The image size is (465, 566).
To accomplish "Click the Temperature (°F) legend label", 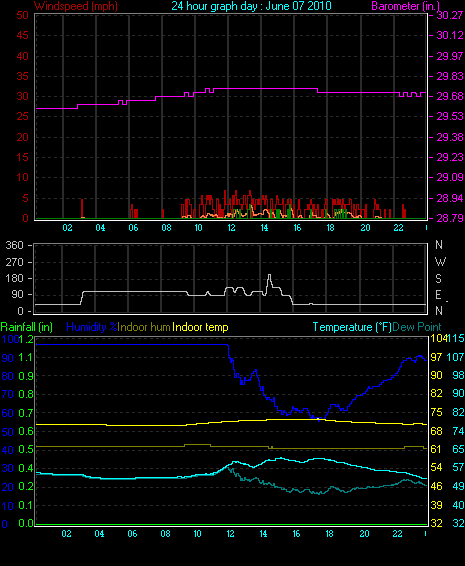I will (x=352, y=327).
